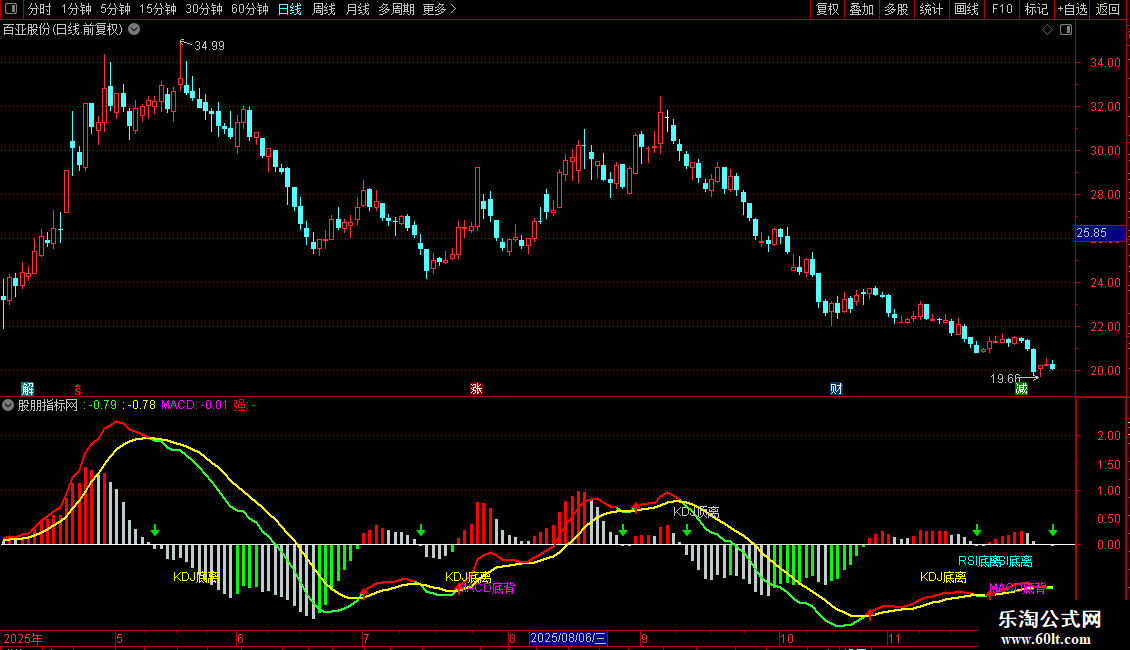
Task: Open the F10 company info
Action: coord(1002,9)
